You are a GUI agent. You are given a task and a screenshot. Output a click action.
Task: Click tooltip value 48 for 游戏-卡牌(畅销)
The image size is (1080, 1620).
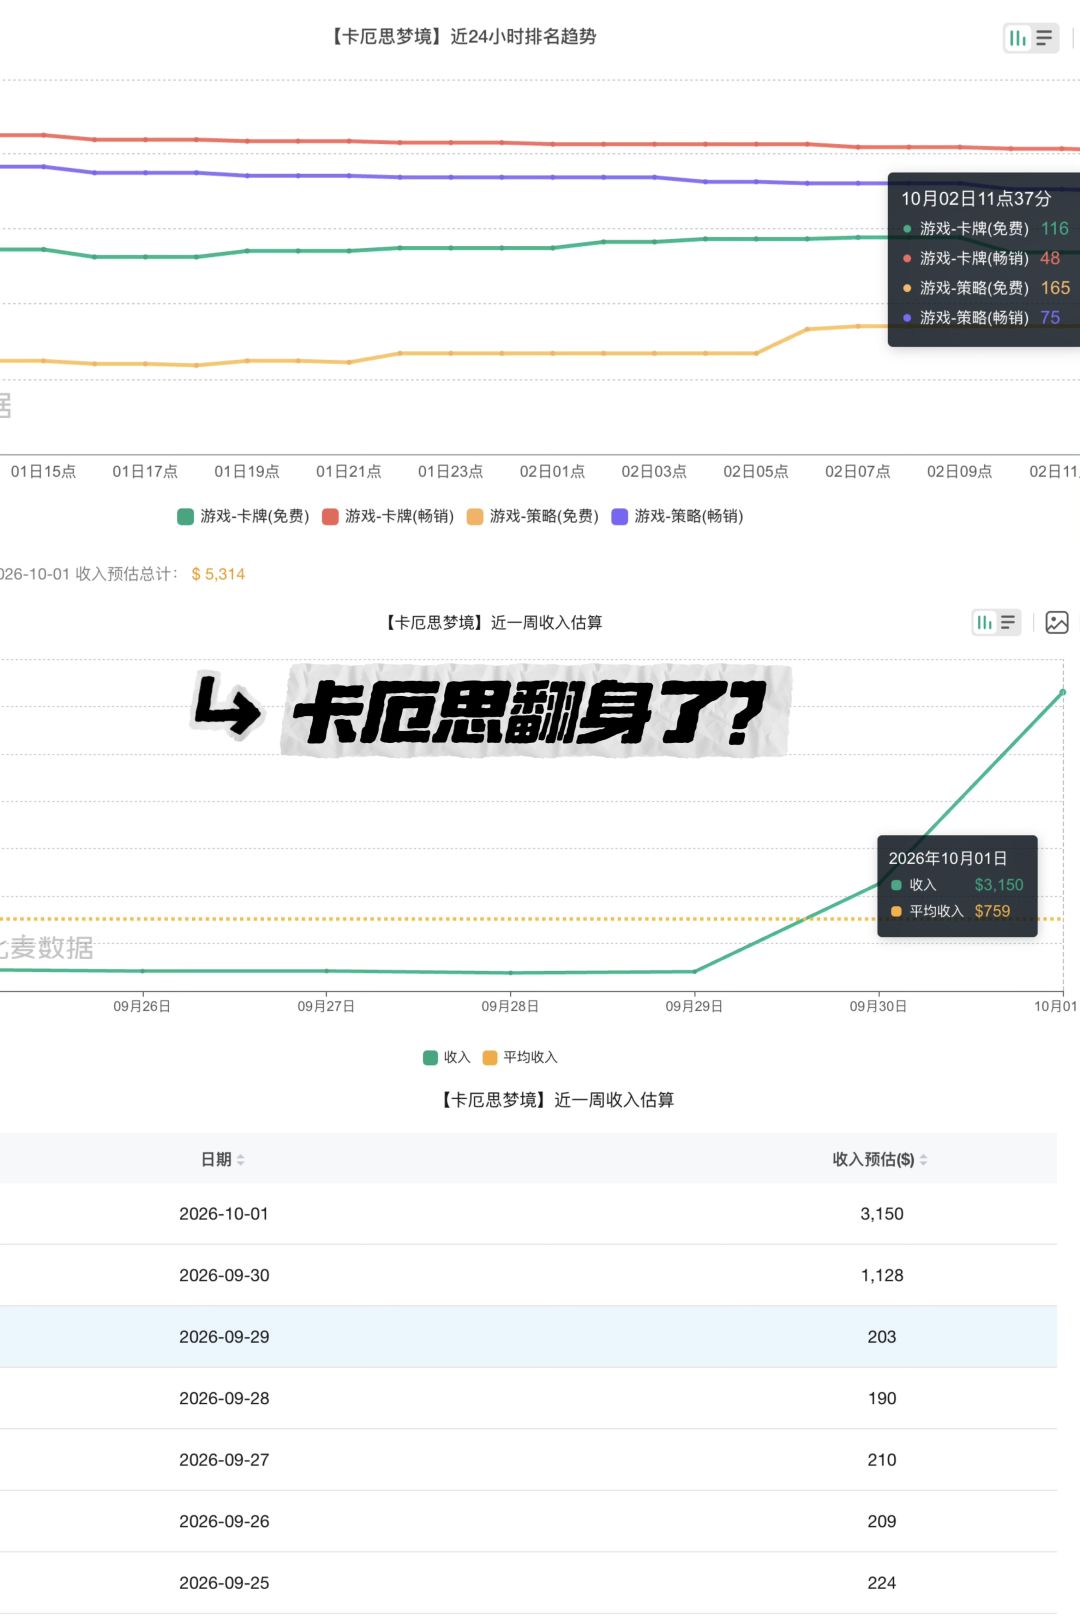click(1050, 258)
